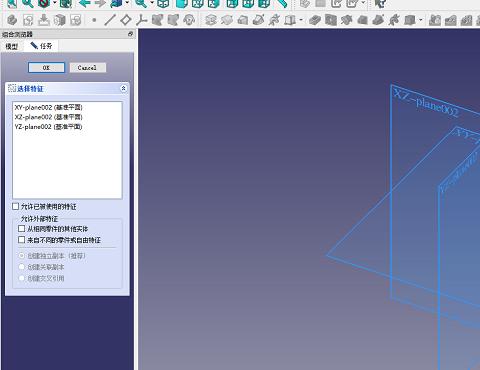Confirm with the OK button
The image size is (480, 370).
[x=46, y=68]
